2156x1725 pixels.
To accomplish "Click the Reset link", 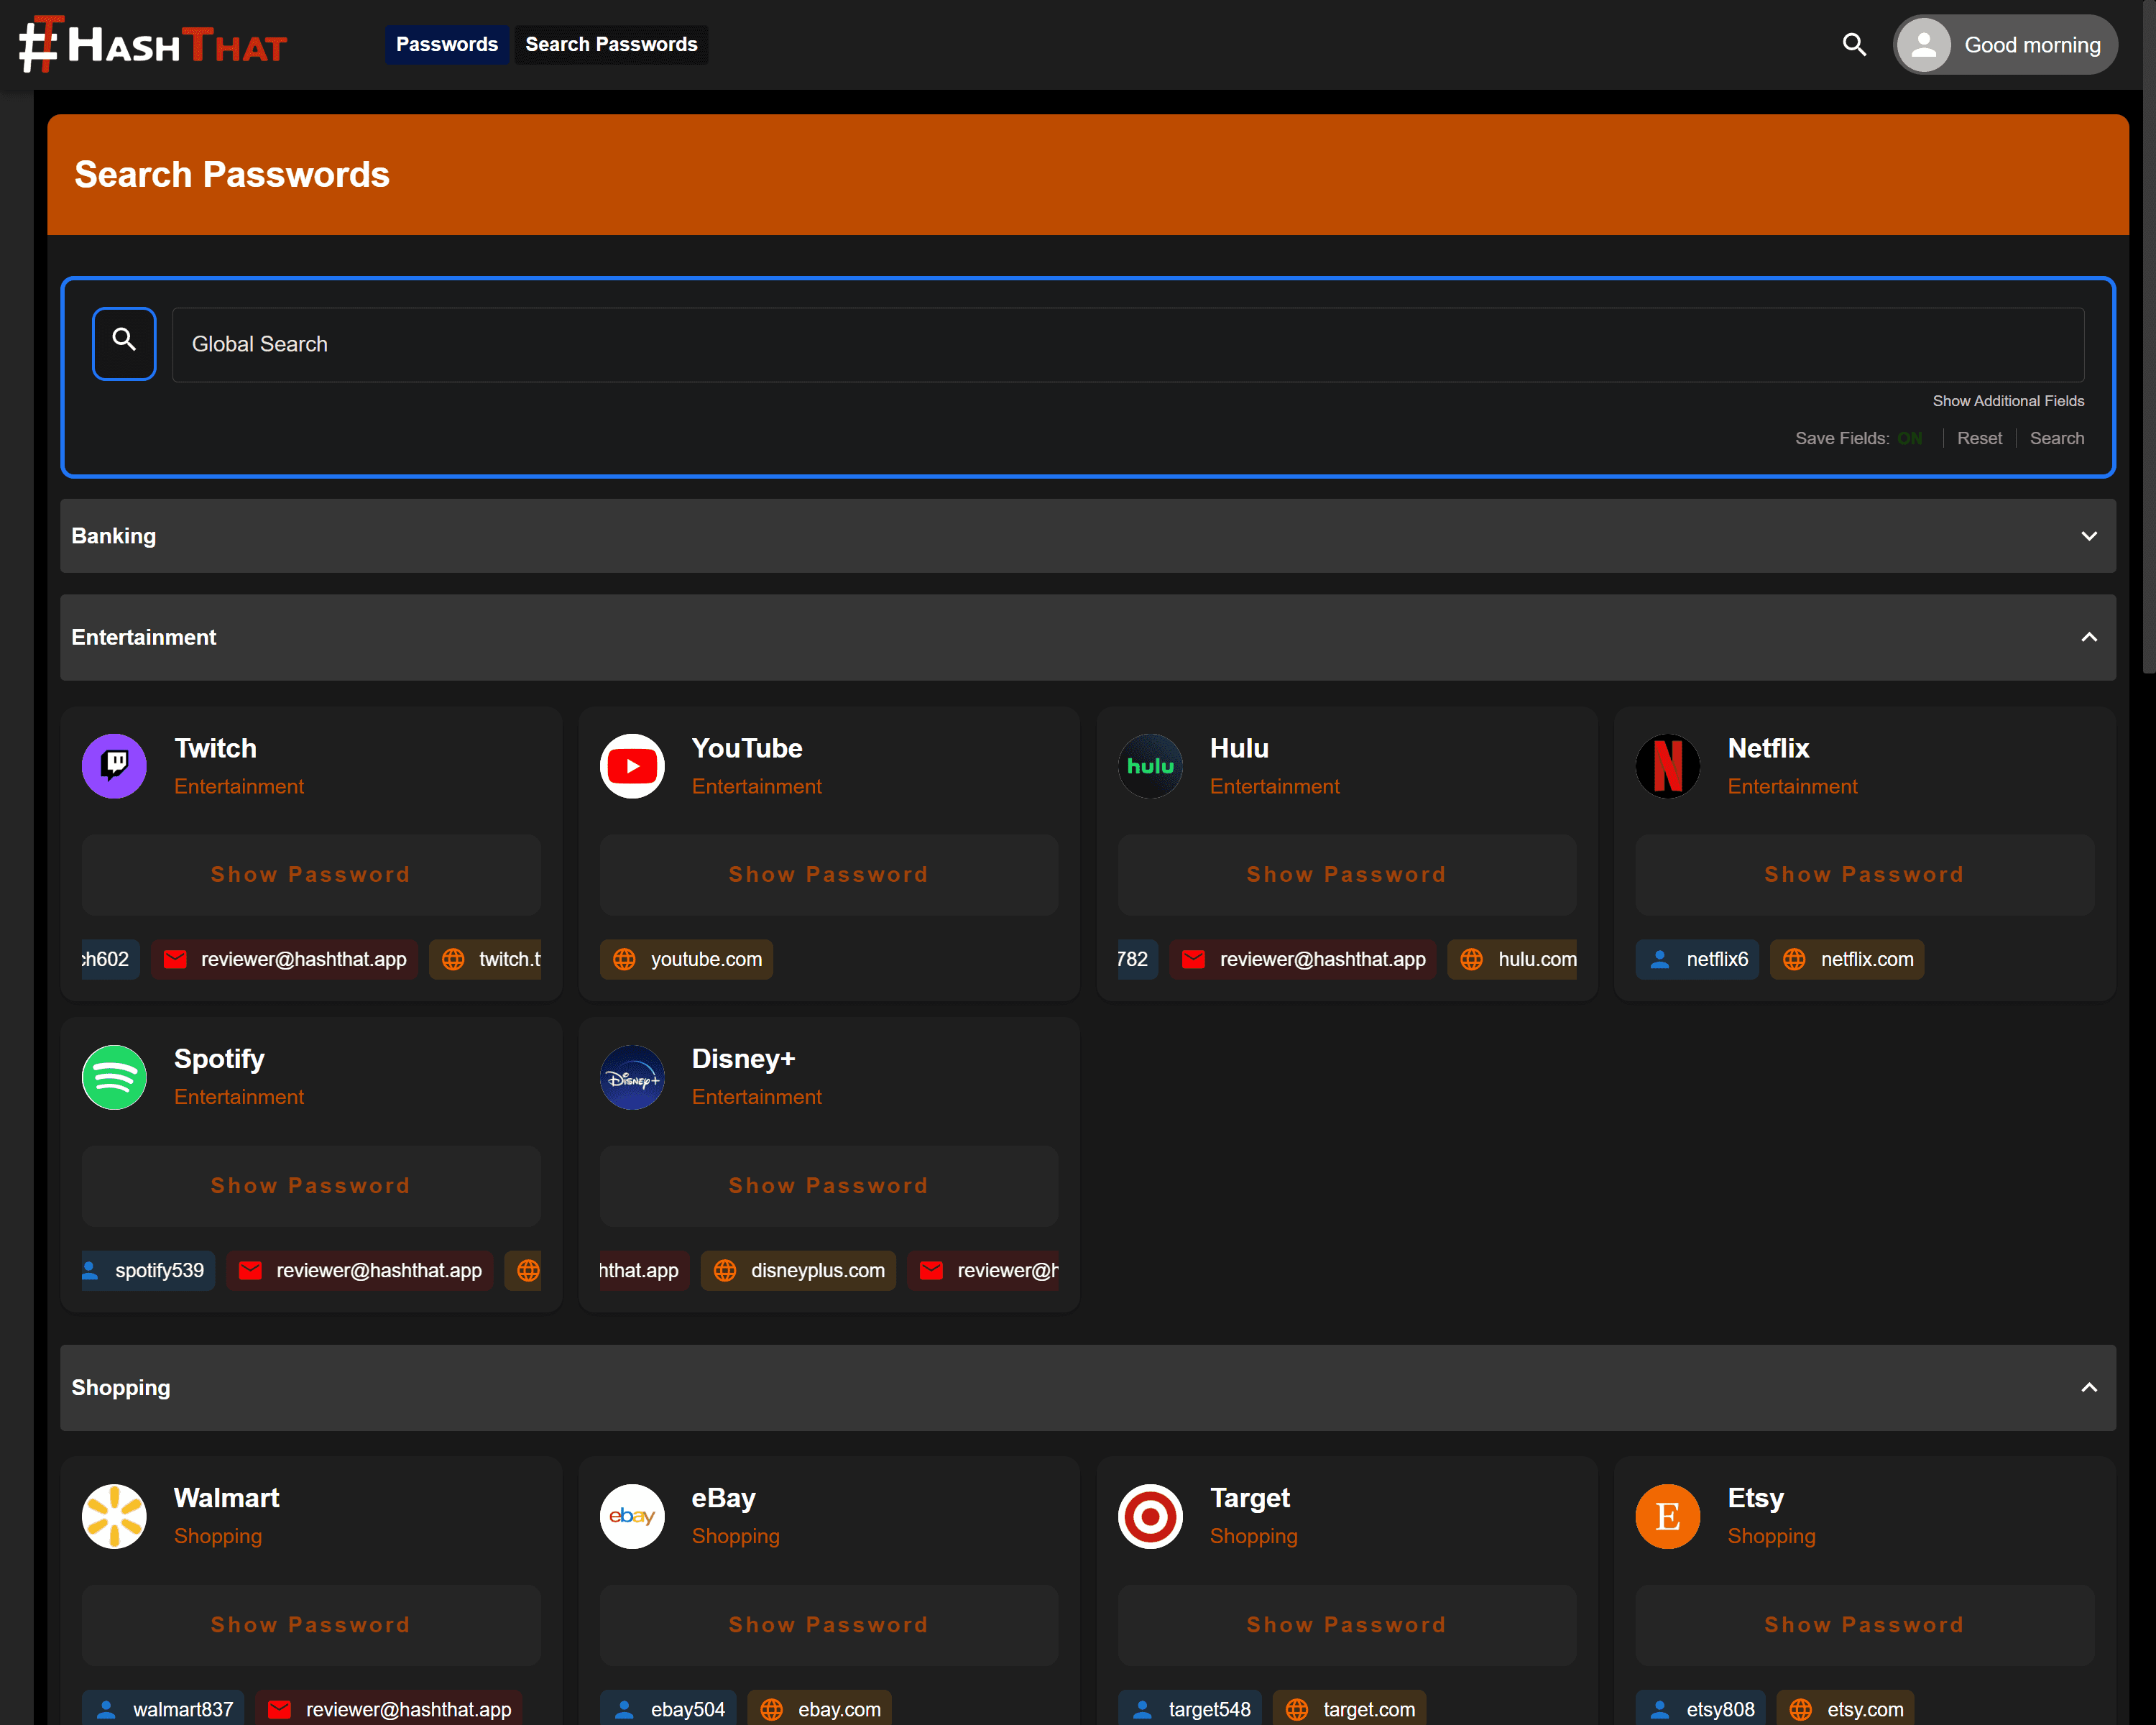I will 1979,438.
